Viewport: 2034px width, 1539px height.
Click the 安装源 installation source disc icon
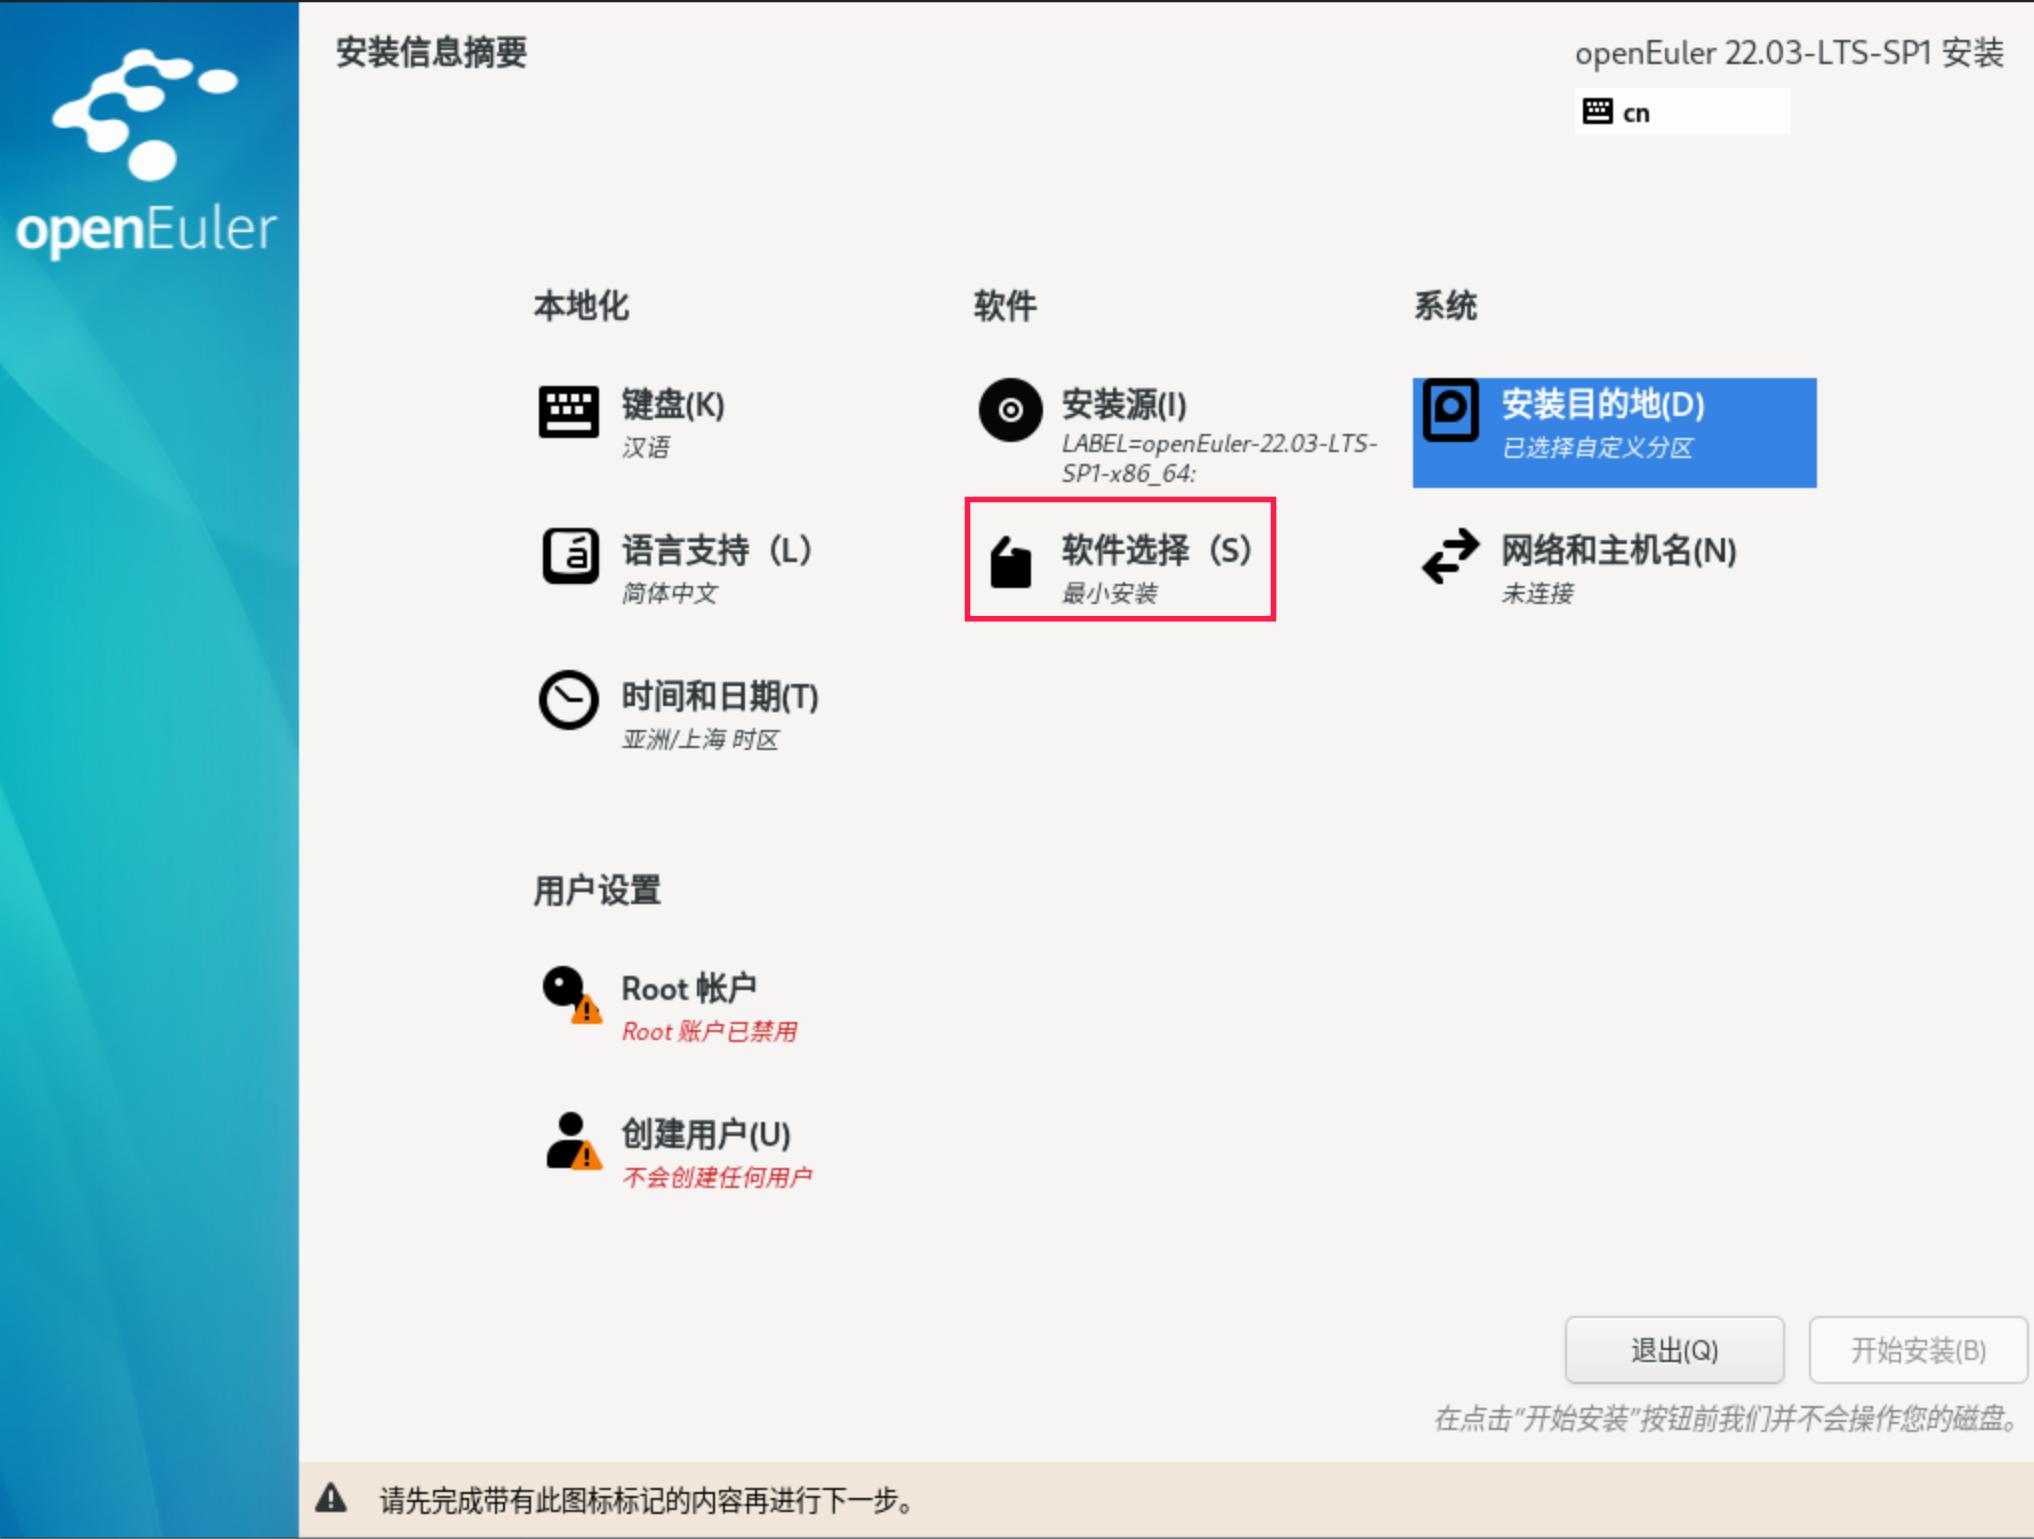(x=1010, y=408)
